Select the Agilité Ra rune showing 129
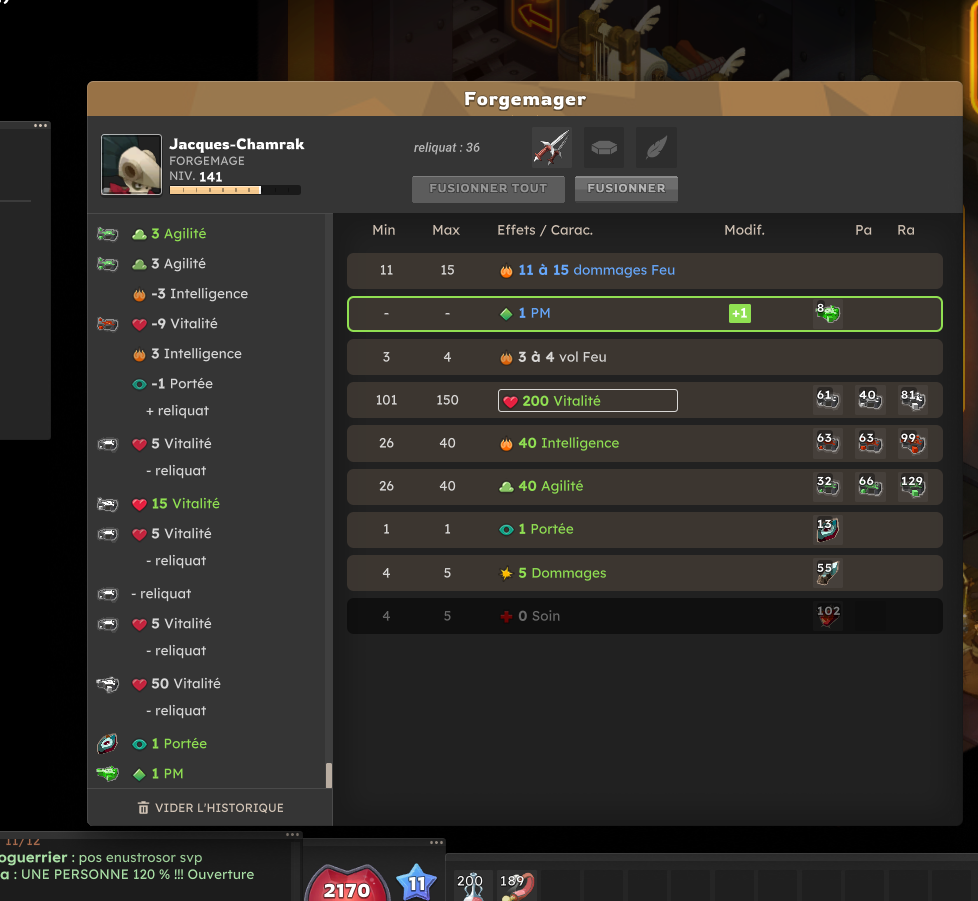 [912, 486]
